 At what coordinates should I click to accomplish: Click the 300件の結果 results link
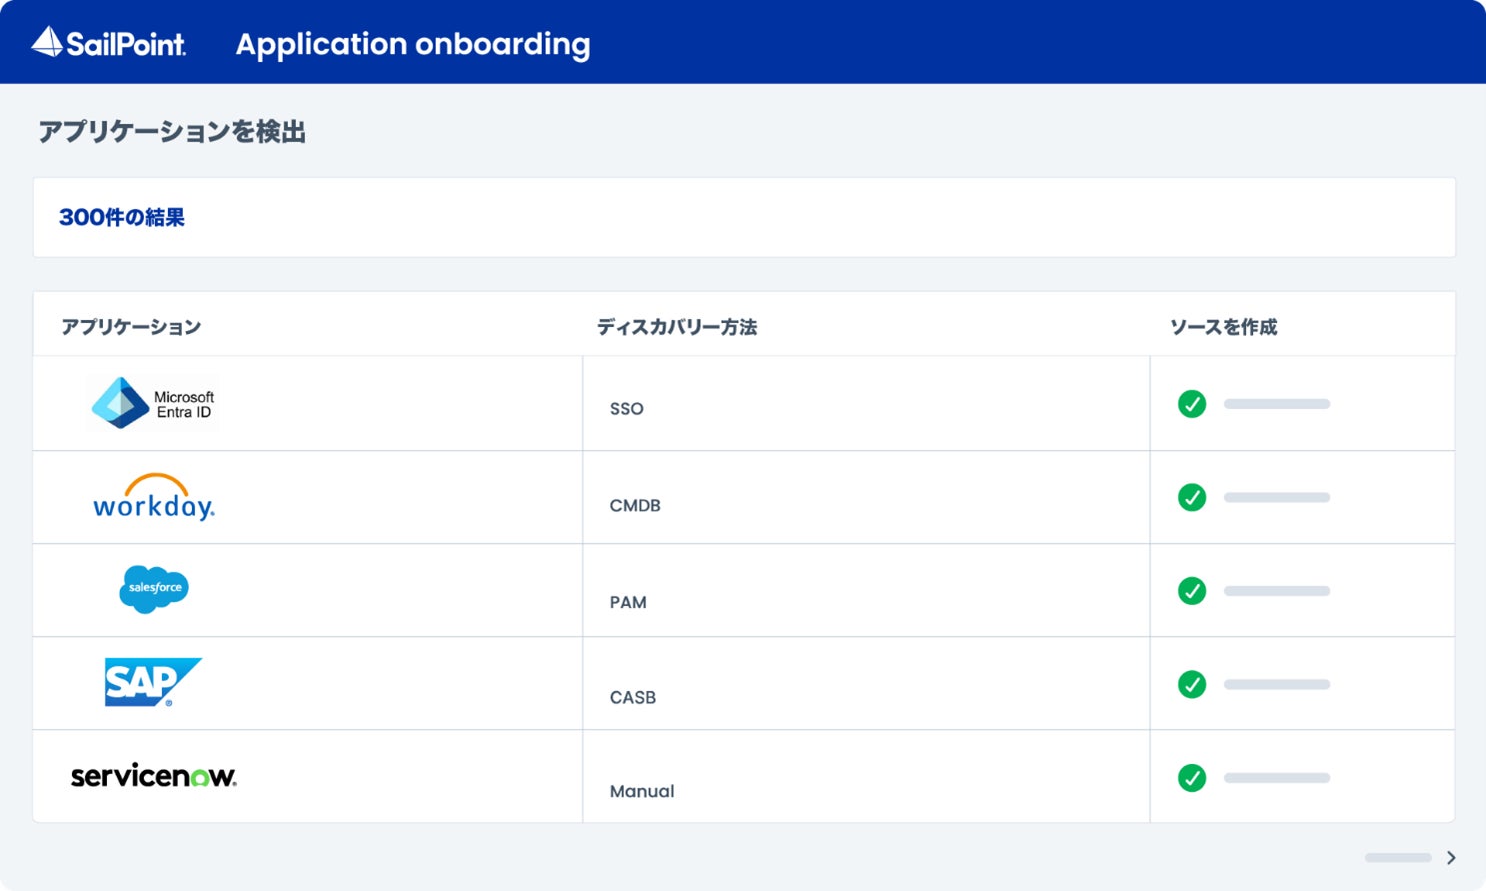click(122, 217)
